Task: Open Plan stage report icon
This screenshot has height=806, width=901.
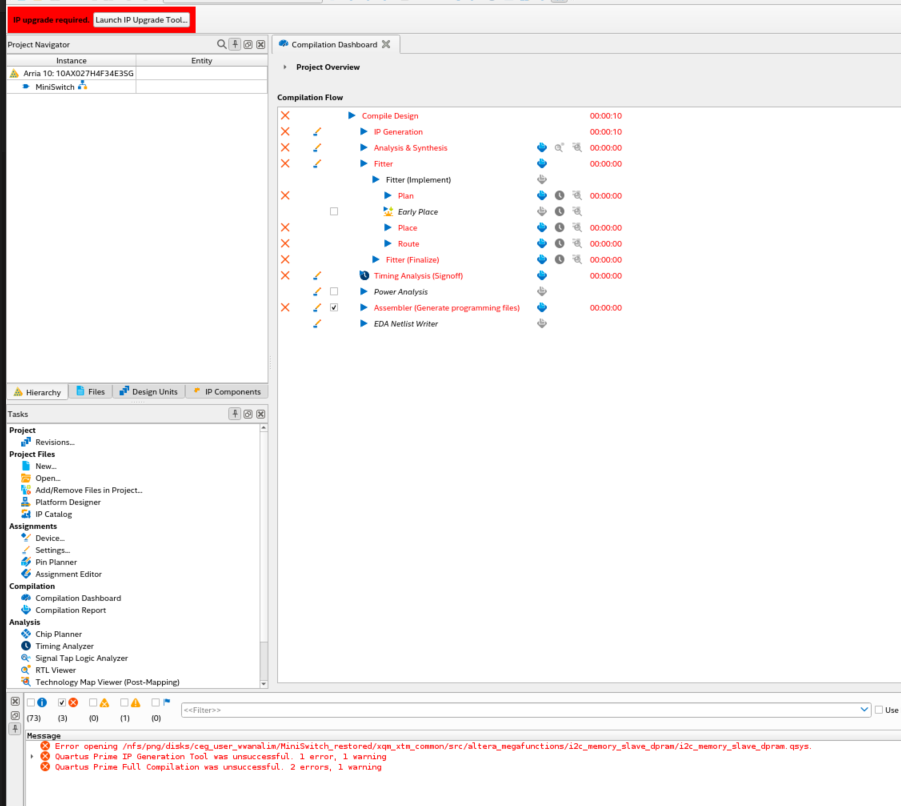Action: click(542, 196)
